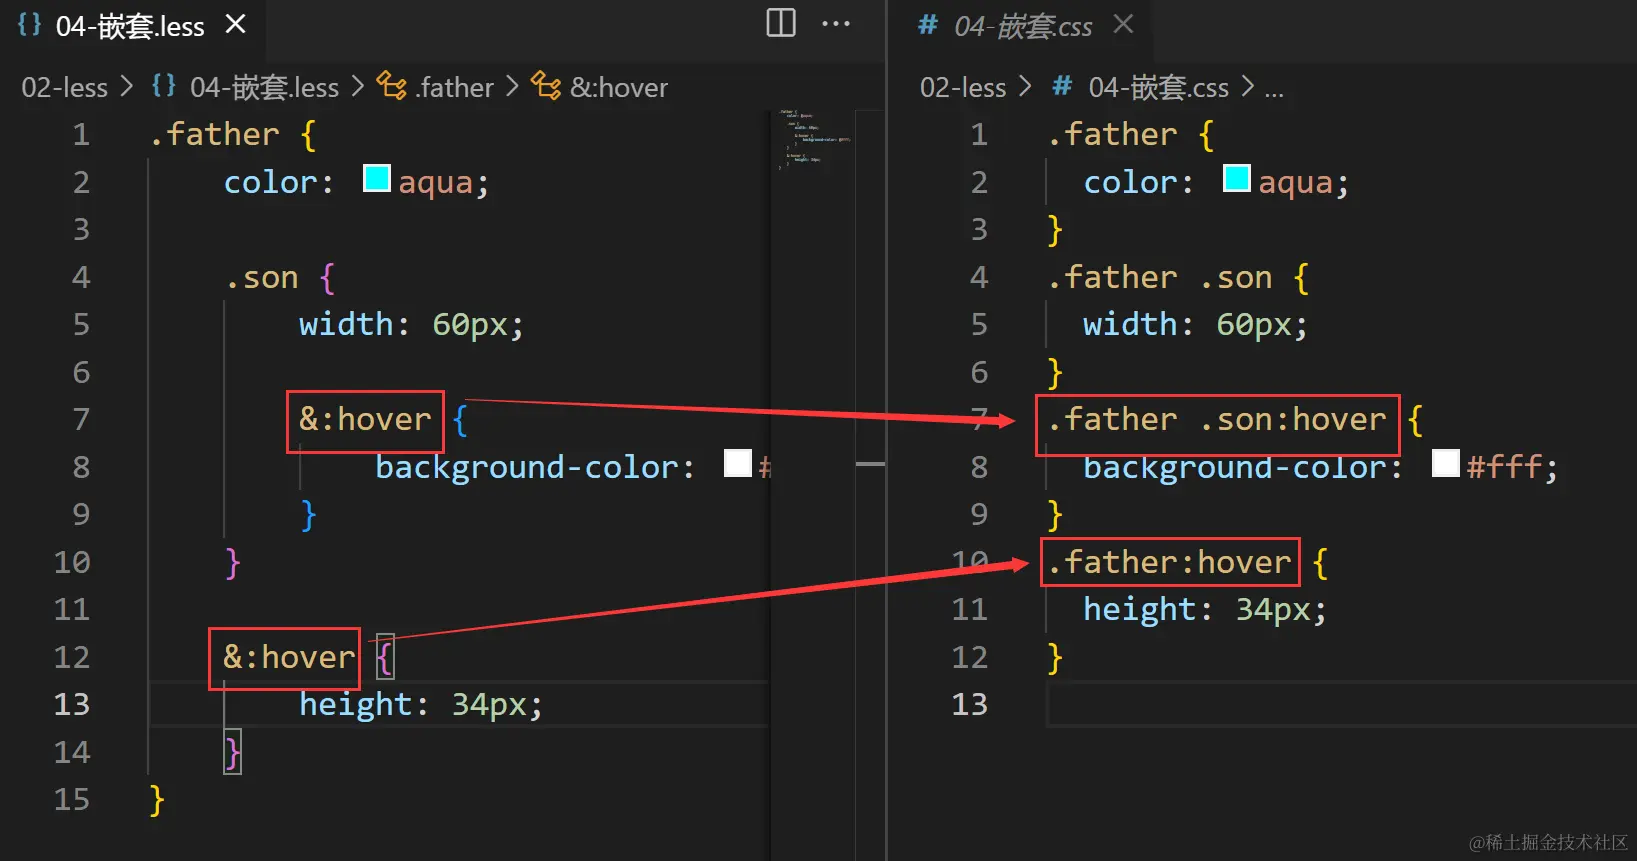Expand chevron after 04-嵌套.css in breadcrumb
The width and height of the screenshot is (1637, 861).
(1247, 87)
